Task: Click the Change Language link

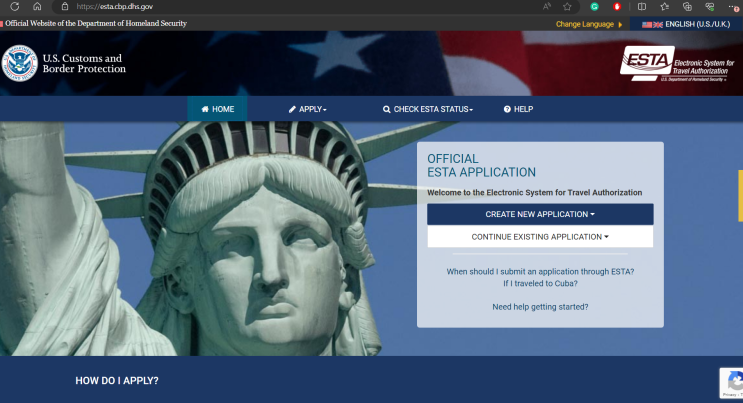Action: pyautogui.click(x=585, y=24)
